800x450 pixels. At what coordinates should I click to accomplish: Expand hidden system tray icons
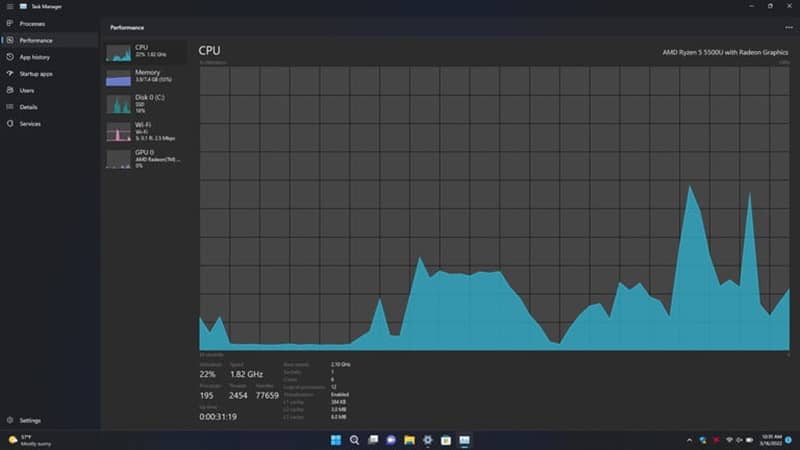(689, 440)
